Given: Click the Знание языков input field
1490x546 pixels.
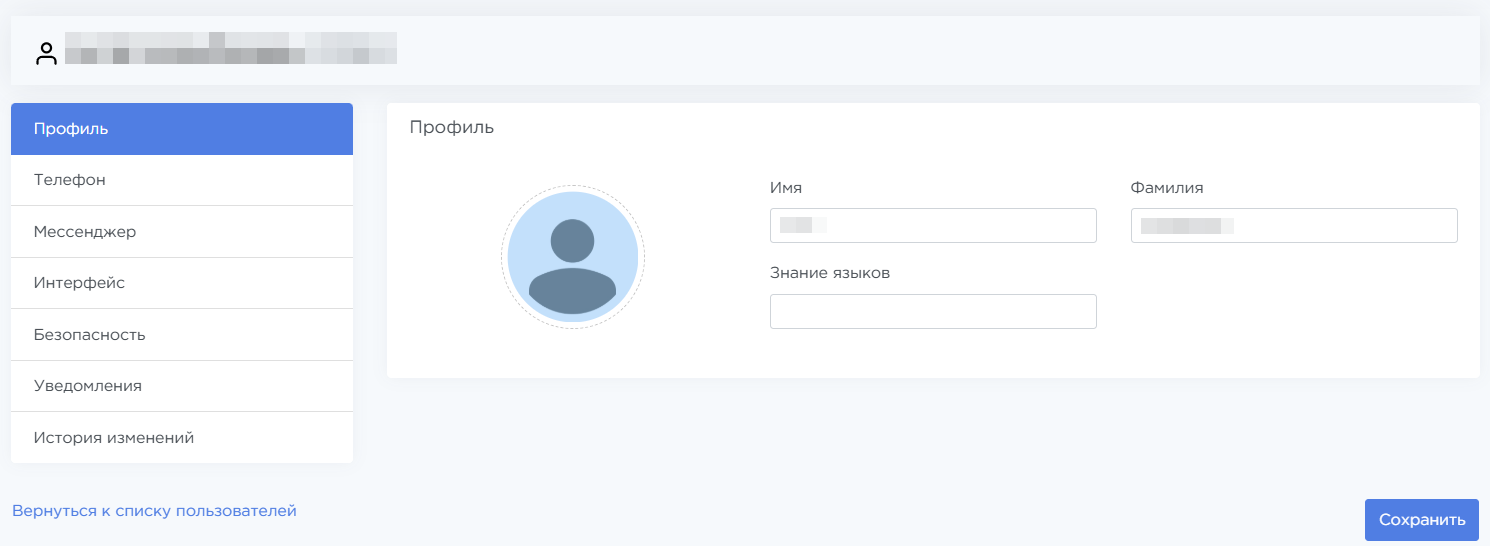Looking at the screenshot, I should [932, 312].
